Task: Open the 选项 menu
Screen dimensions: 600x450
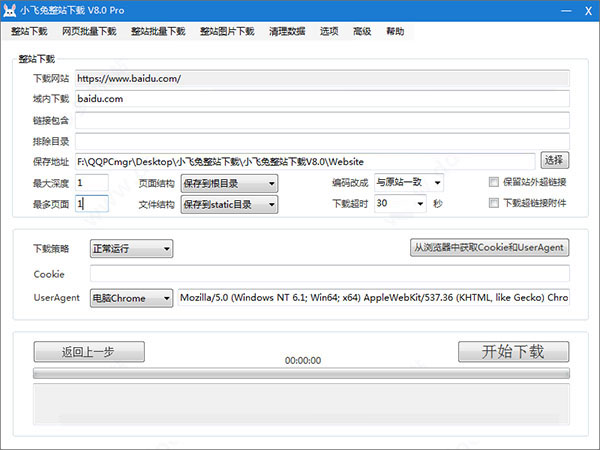Action: tap(329, 31)
